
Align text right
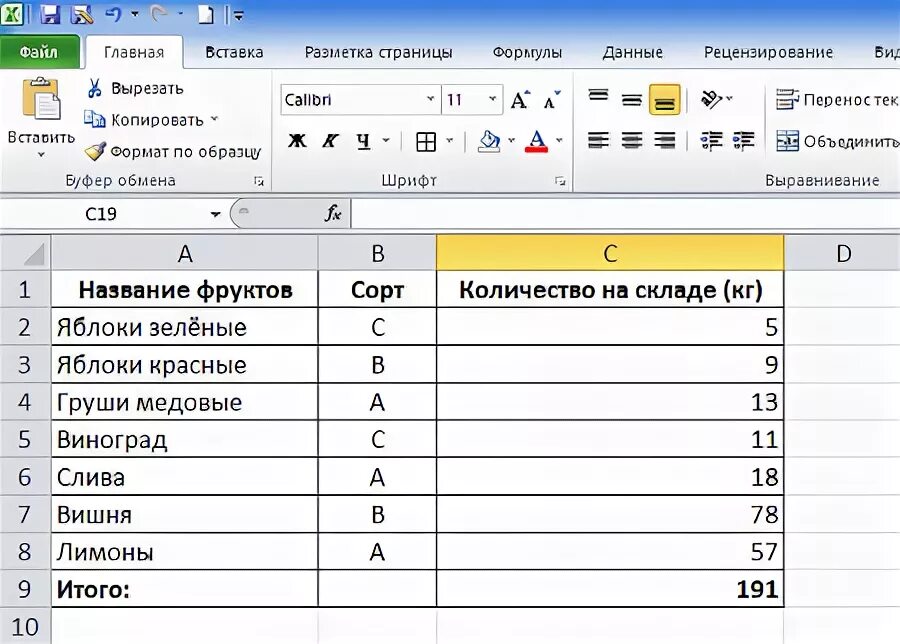[665, 141]
